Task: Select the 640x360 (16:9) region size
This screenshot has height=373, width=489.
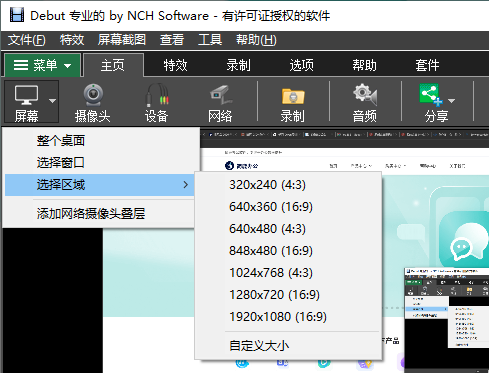Action: coord(288,207)
